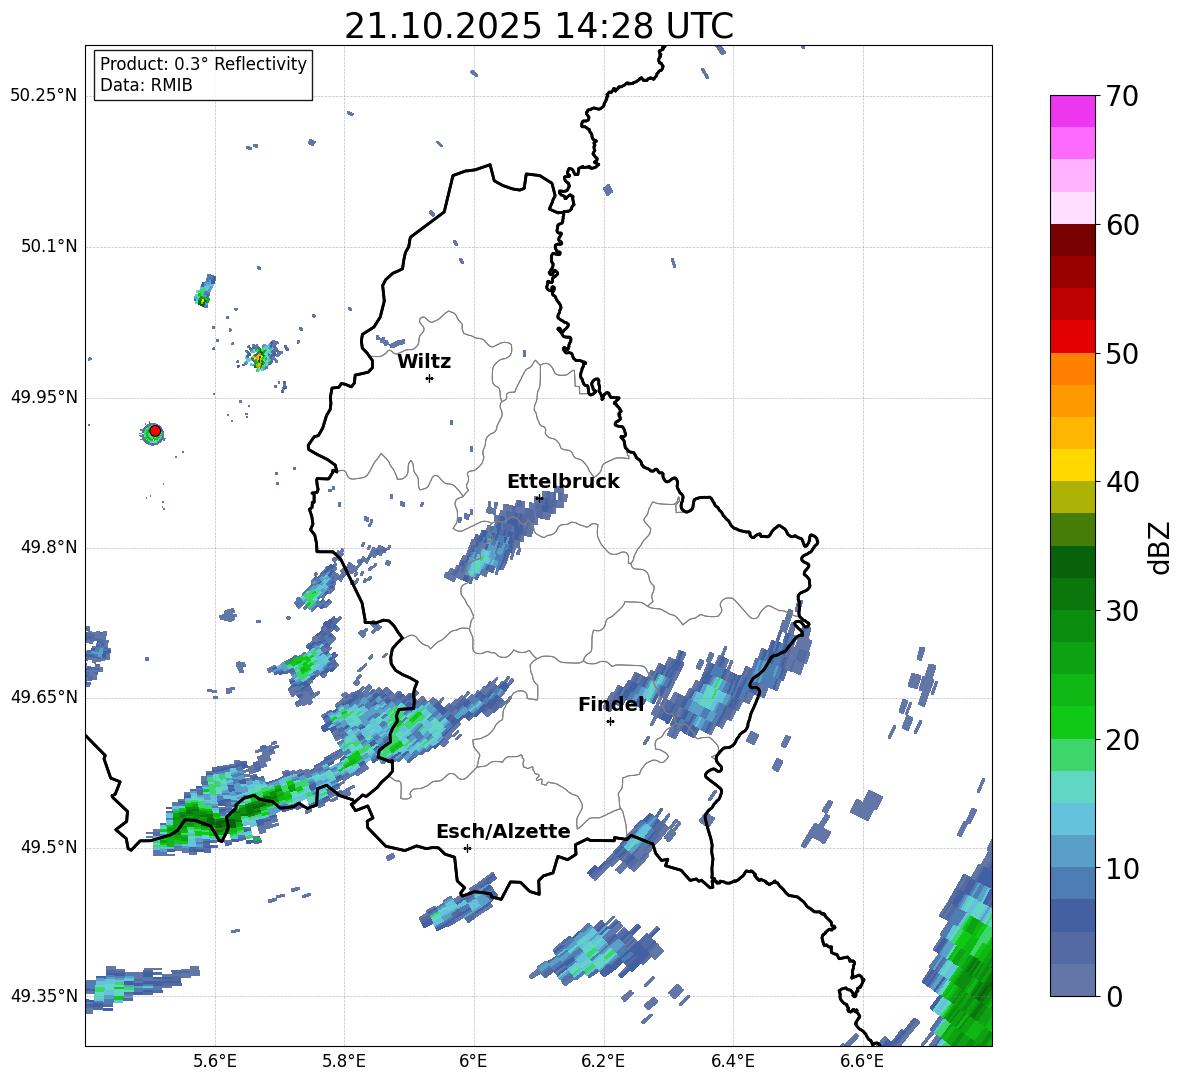Image resolution: width=1184 pixels, height=1081 pixels.
Task: Click the Ettelbruck city label
Action: [563, 482]
